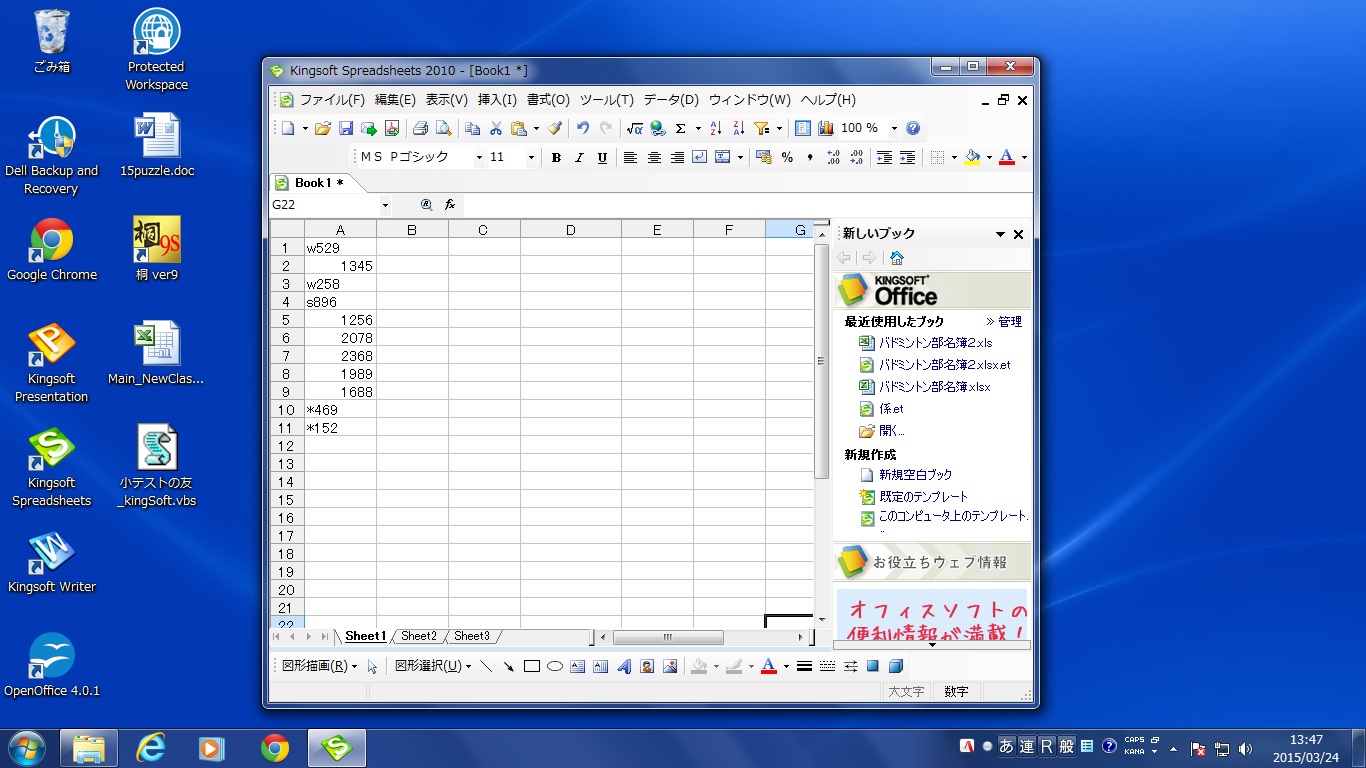Open the 書式(O) menu
Image resolution: width=1366 pixels, height=768 pixels.
548,100
